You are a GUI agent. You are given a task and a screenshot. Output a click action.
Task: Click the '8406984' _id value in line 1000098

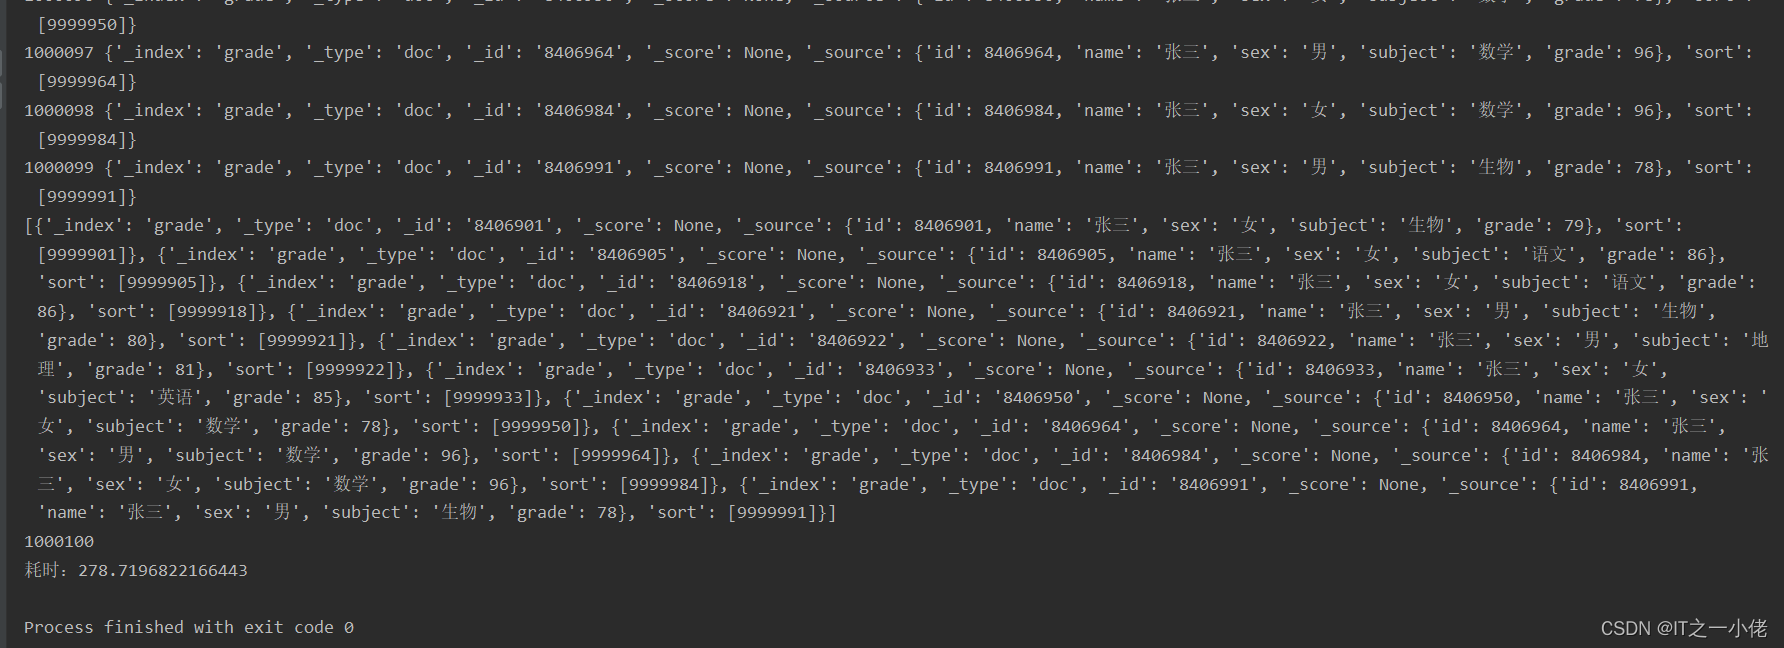point(579,110)
